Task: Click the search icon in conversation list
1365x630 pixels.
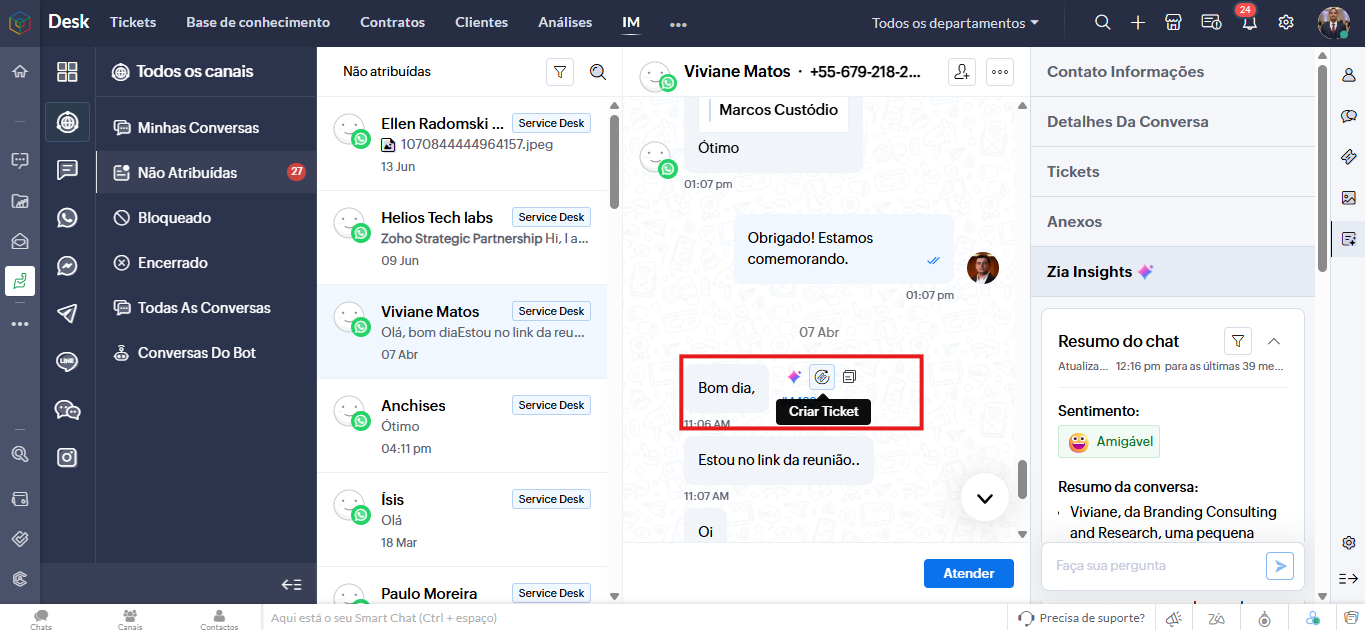Action: point(598,72)
